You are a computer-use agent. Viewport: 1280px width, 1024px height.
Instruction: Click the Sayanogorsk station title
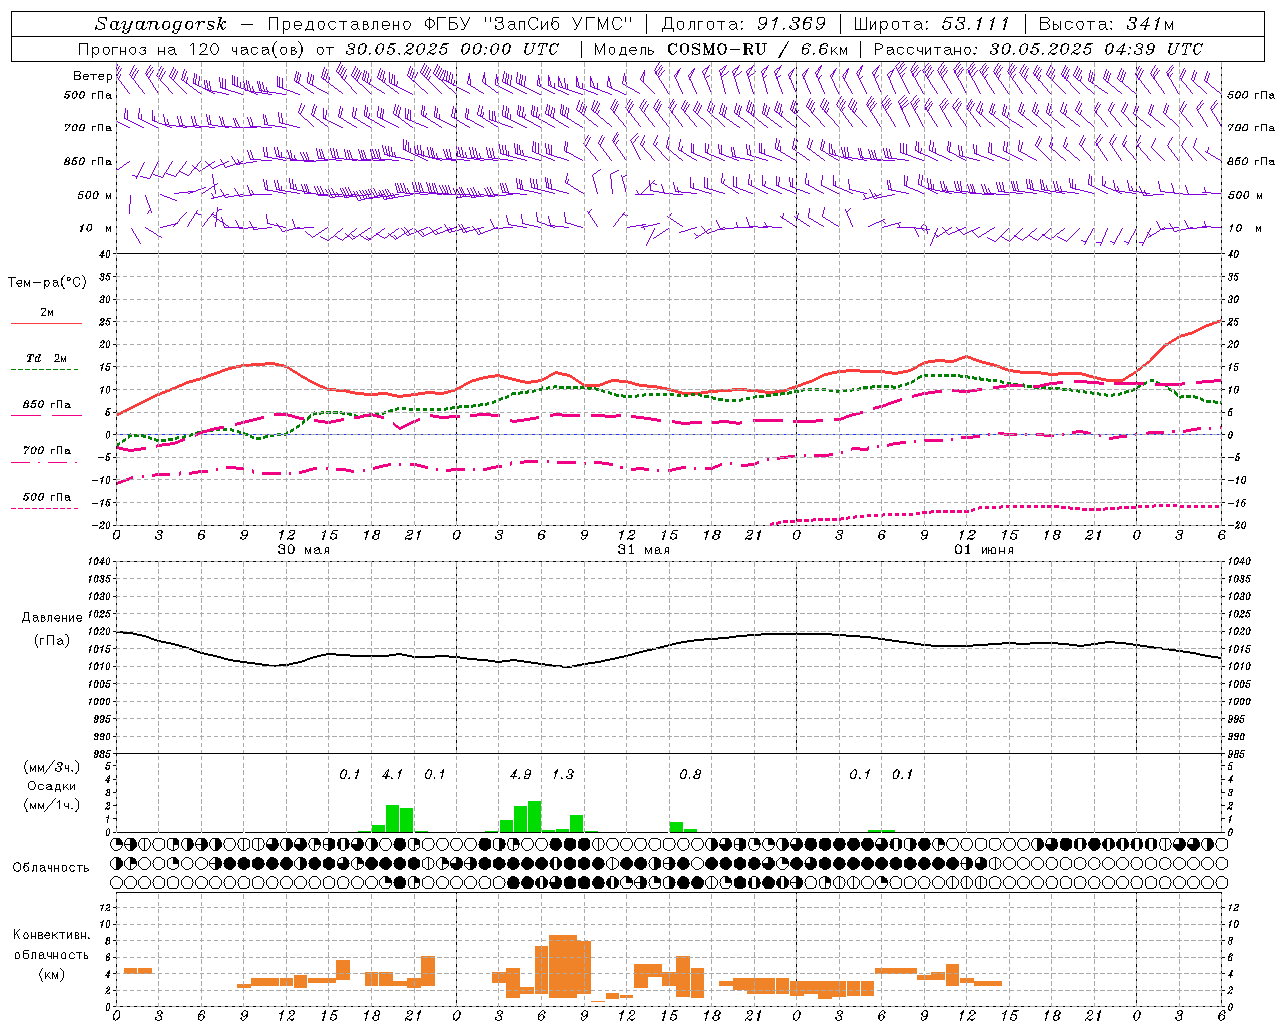click(161, 24)
